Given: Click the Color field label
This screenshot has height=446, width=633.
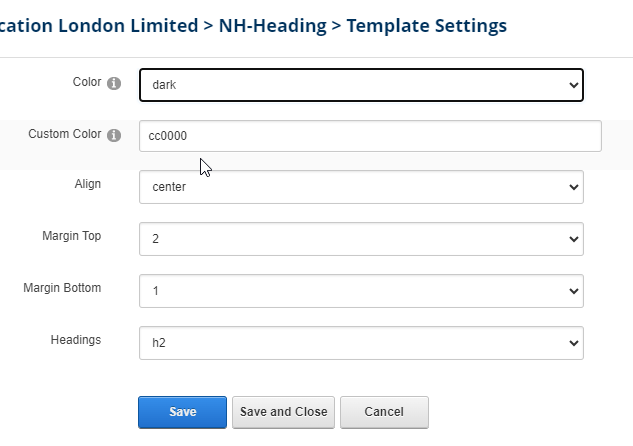Looking at the screenshot, I should [87, 82].
